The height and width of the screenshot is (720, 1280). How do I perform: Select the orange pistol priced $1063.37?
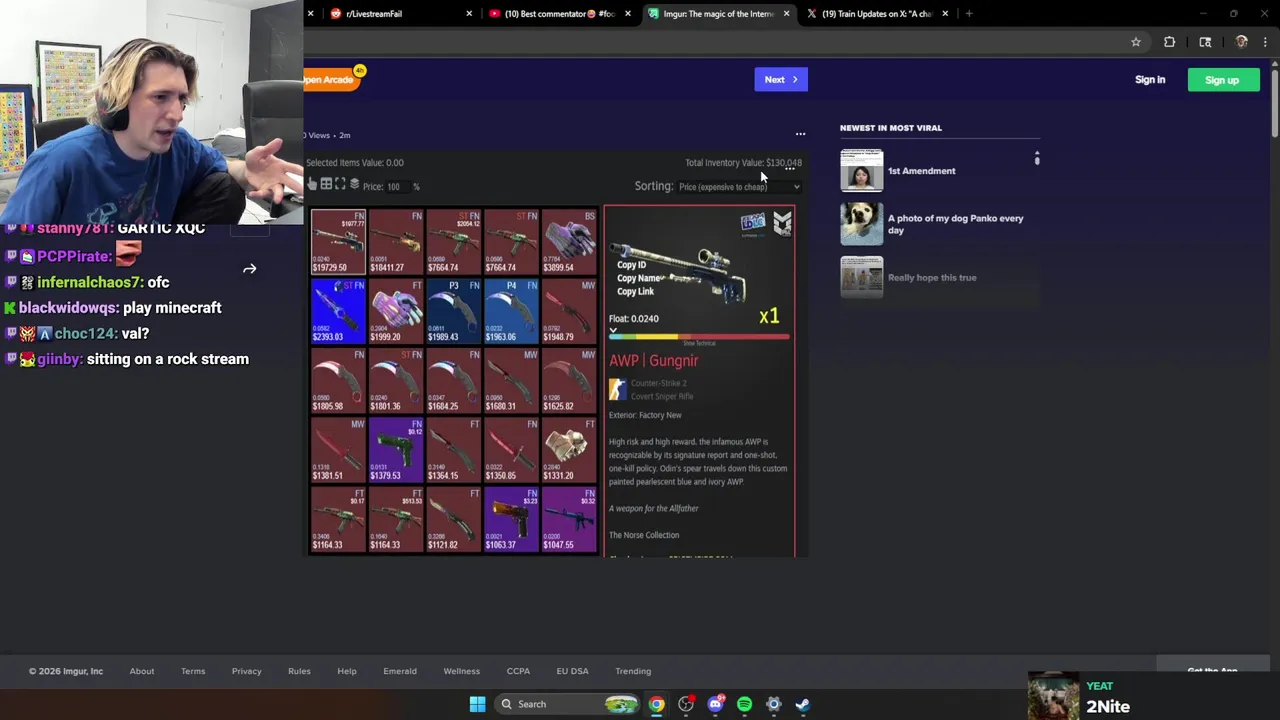click(x=512, y=519)
